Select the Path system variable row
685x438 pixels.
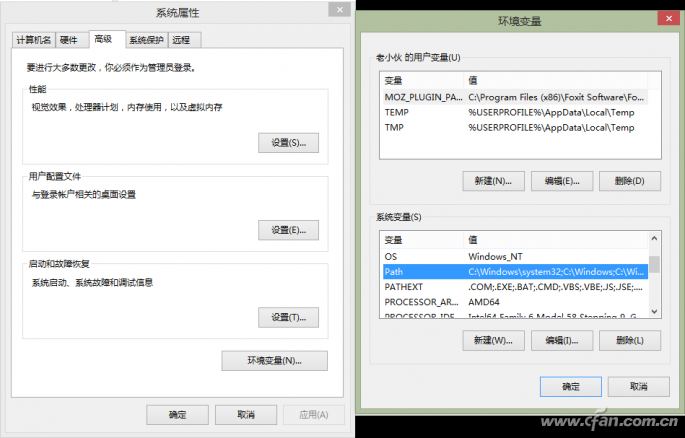515,272
